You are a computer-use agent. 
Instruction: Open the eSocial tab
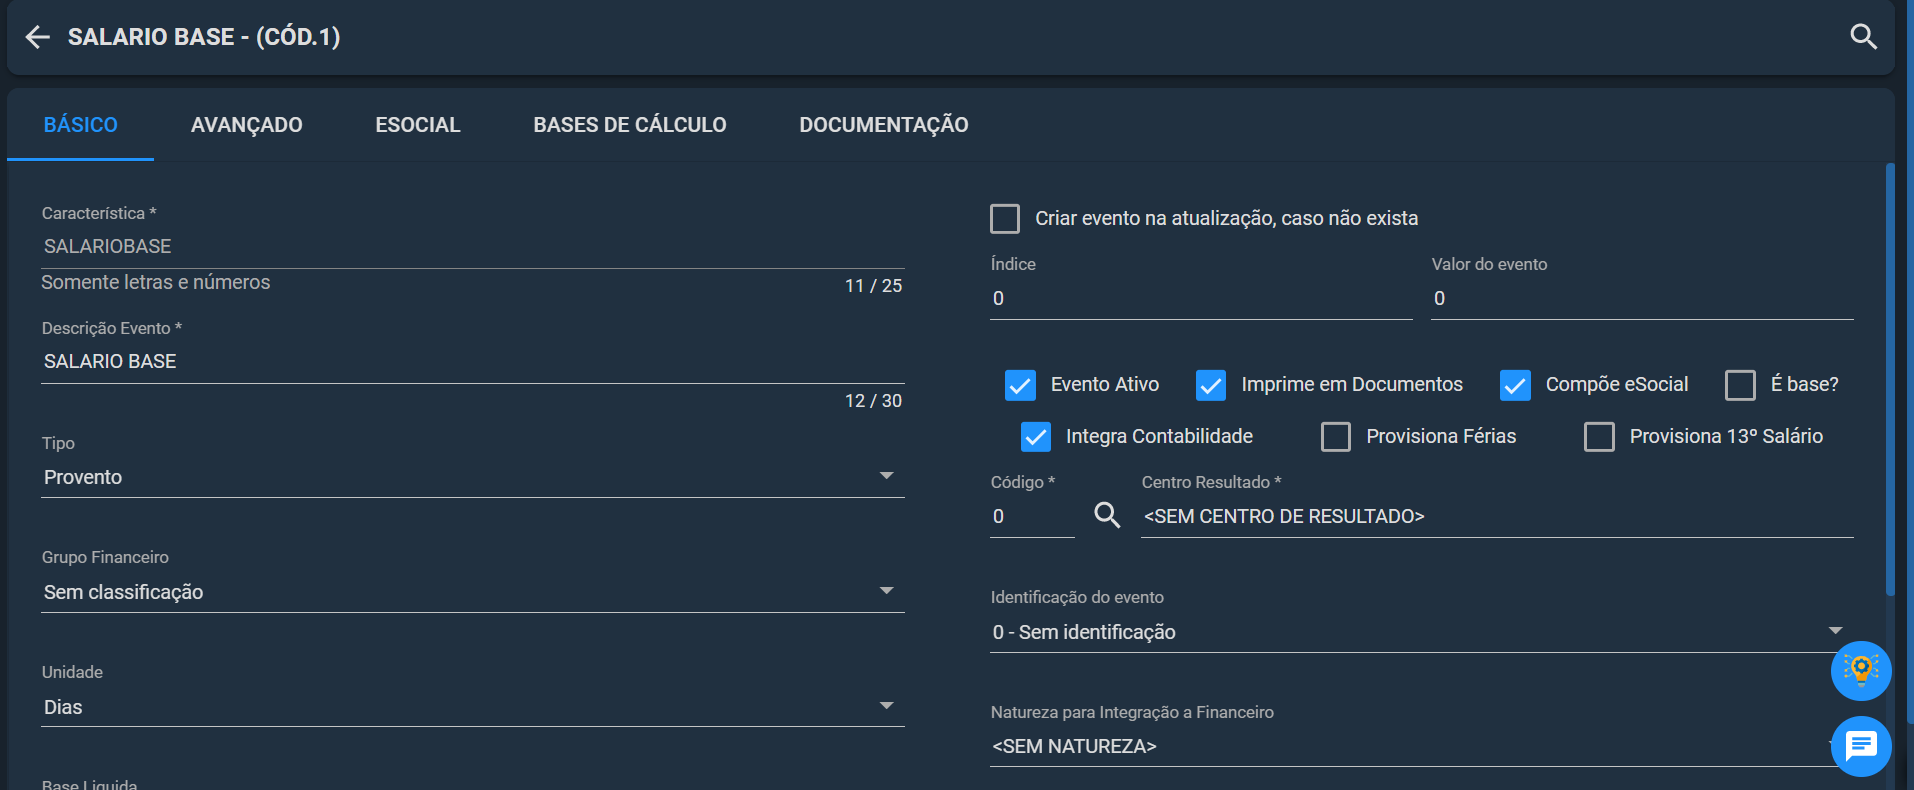(x=418, y=125)
